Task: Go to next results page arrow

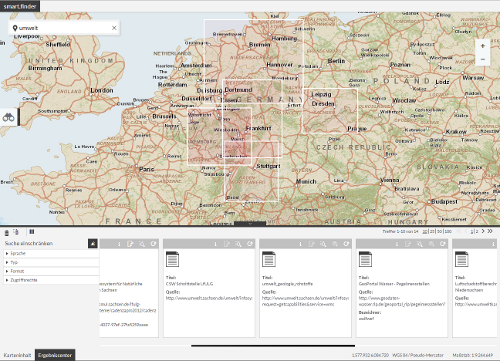Action: click(x=483, y=231)
